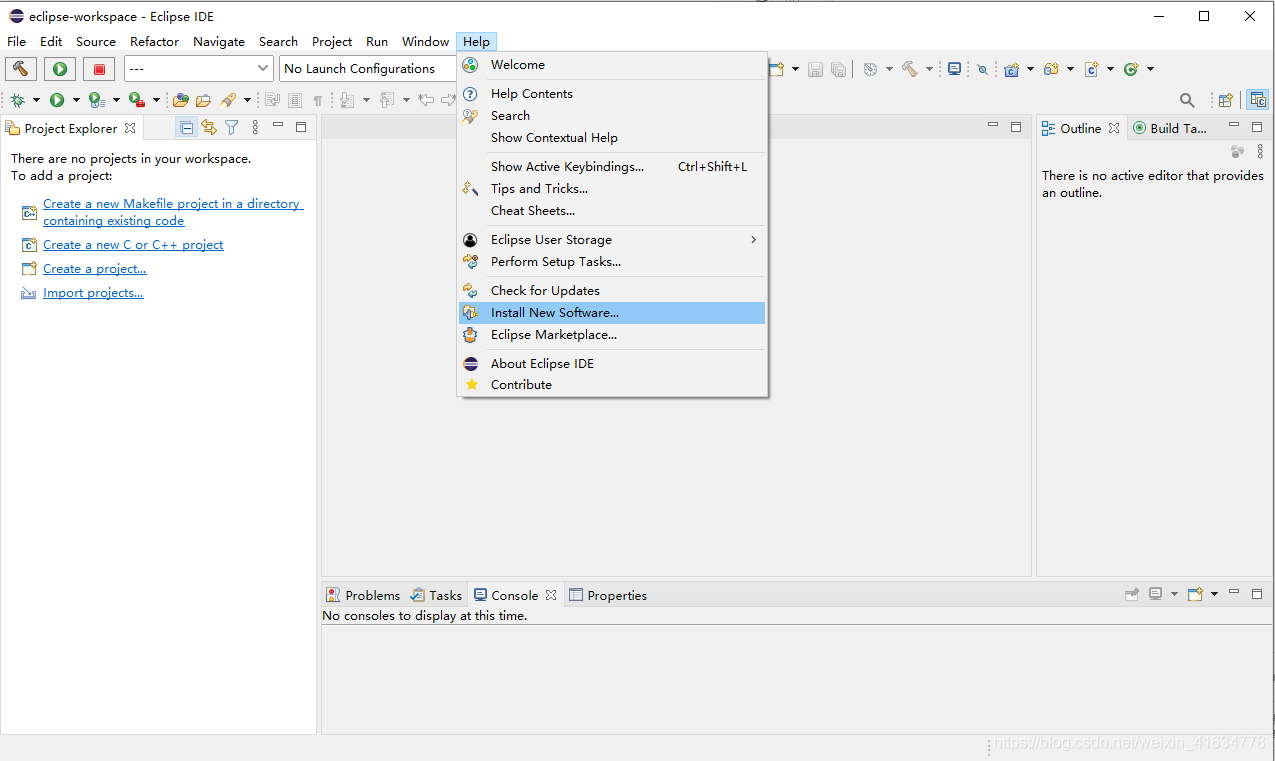The image size is (1275, 761).
Task: Click the Save All toolbar icon
Action: 838,69
